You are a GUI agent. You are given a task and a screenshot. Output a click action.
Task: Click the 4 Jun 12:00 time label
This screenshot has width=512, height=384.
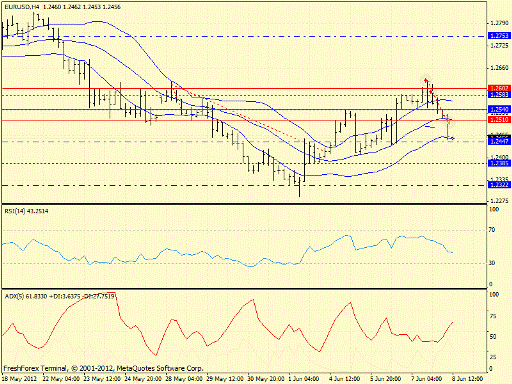pos(345,379)
